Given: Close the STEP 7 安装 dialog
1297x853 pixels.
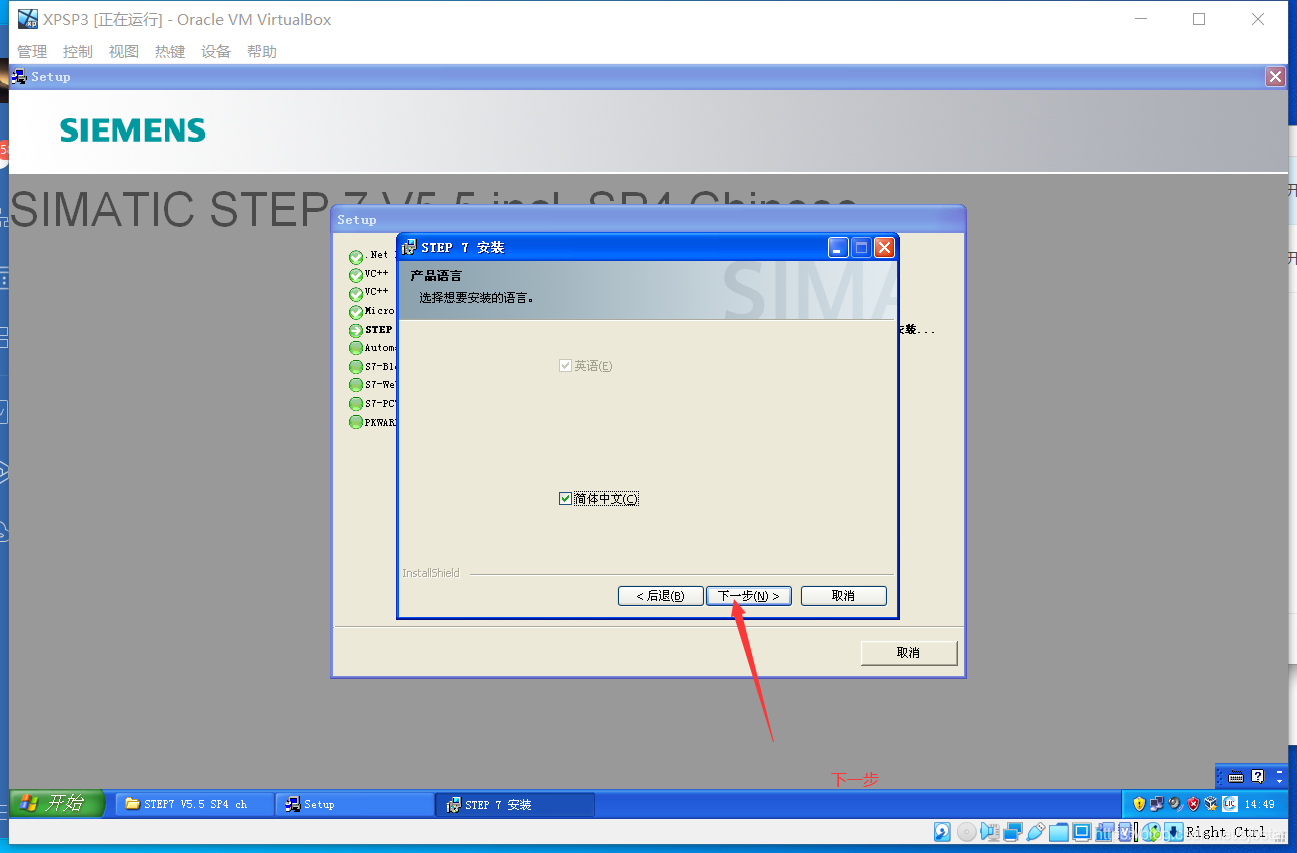Looking at the screenshot, I should [x=884, y=247].
